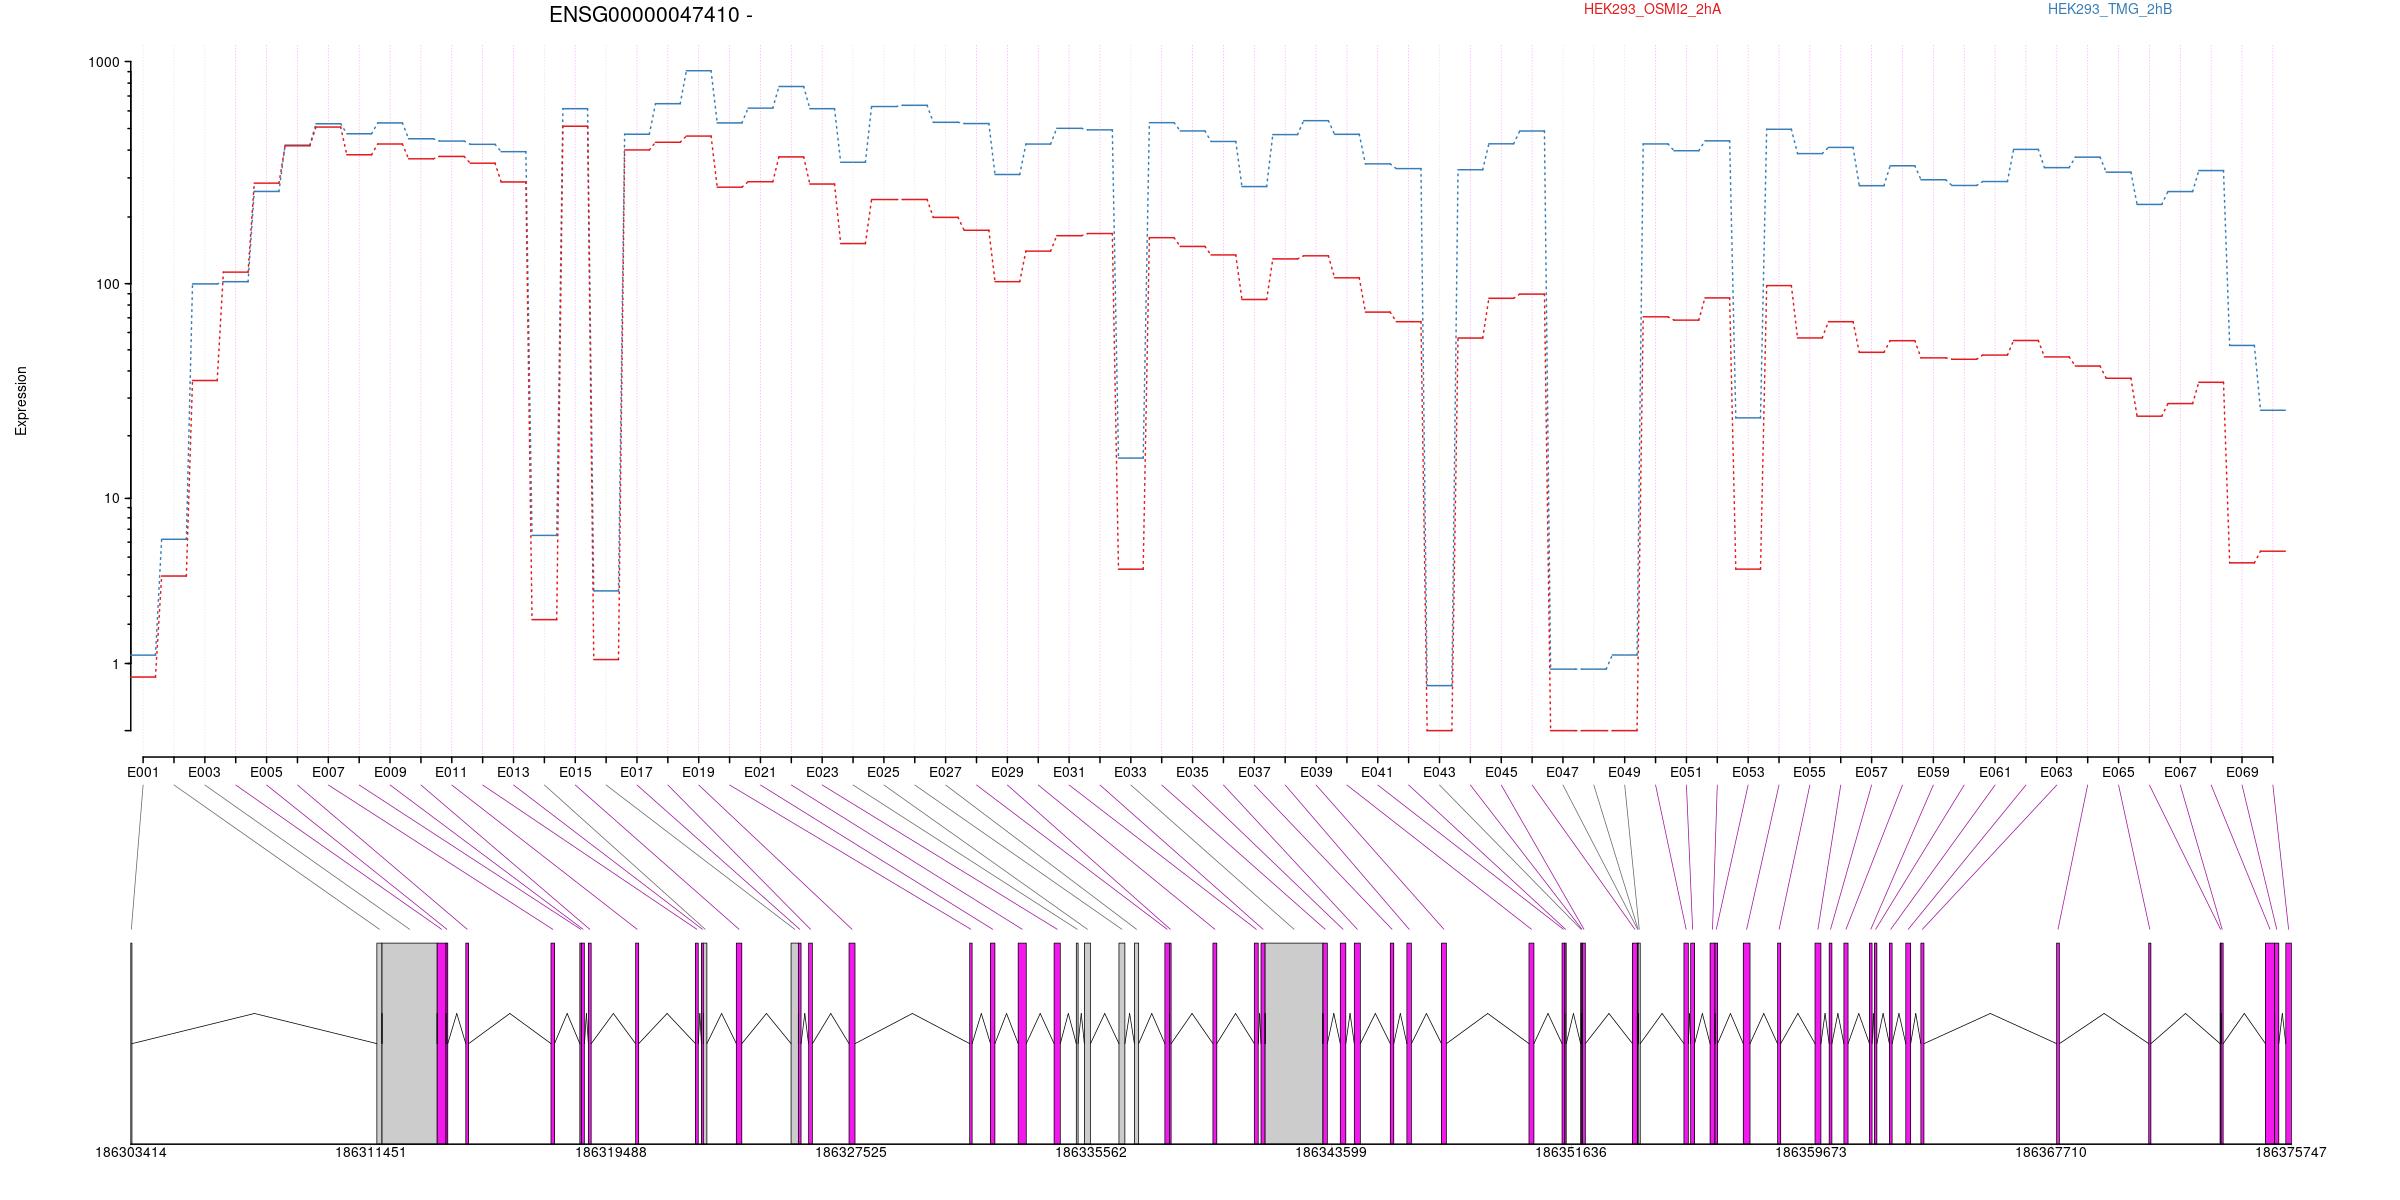Click exon label E051
The image size is (2400, 1200).
point(1686,772)
